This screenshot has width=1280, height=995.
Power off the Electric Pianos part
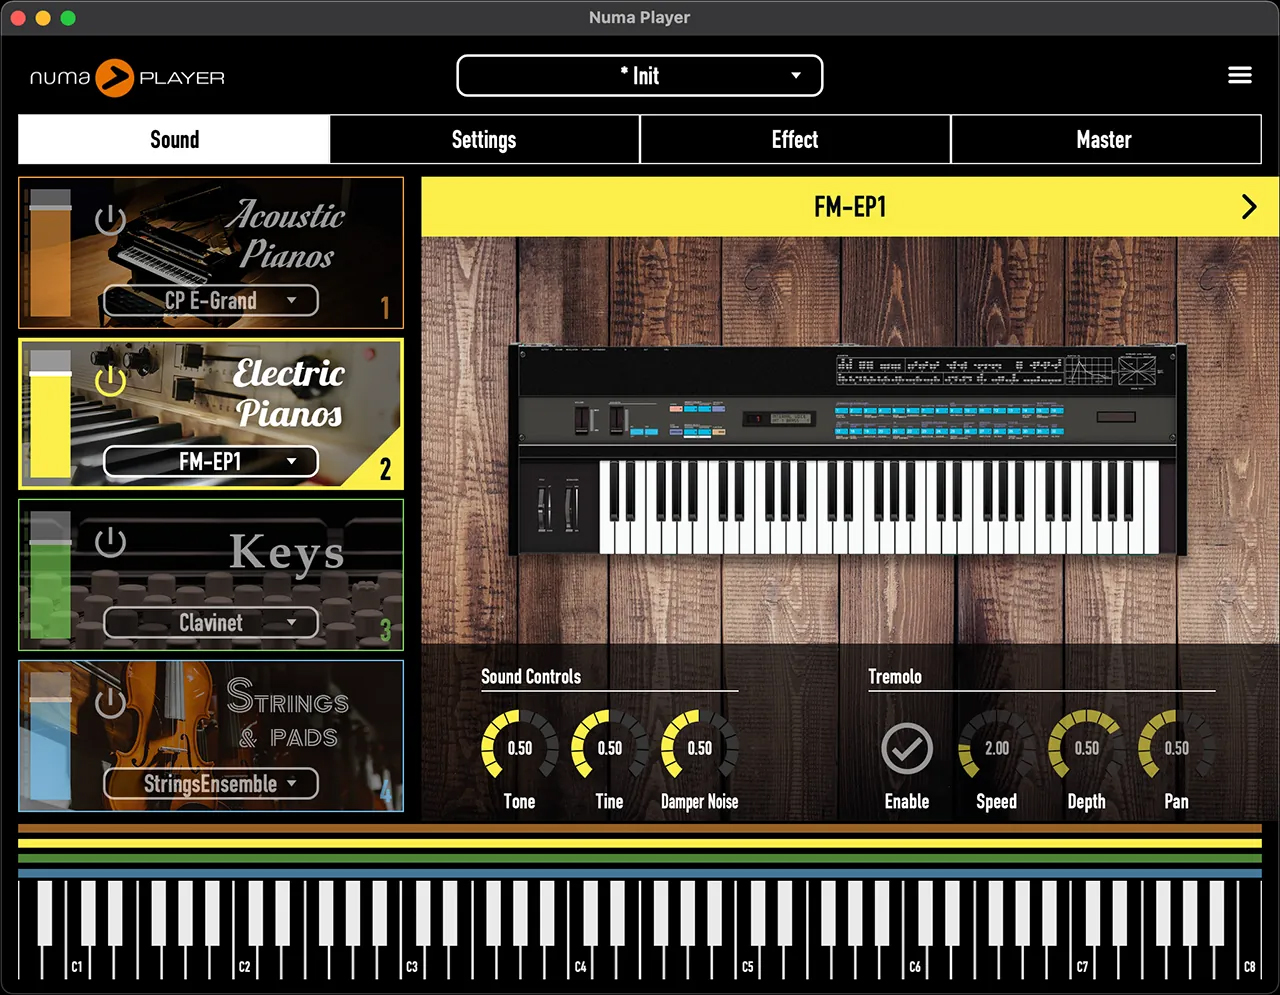(x=110, y=380)
